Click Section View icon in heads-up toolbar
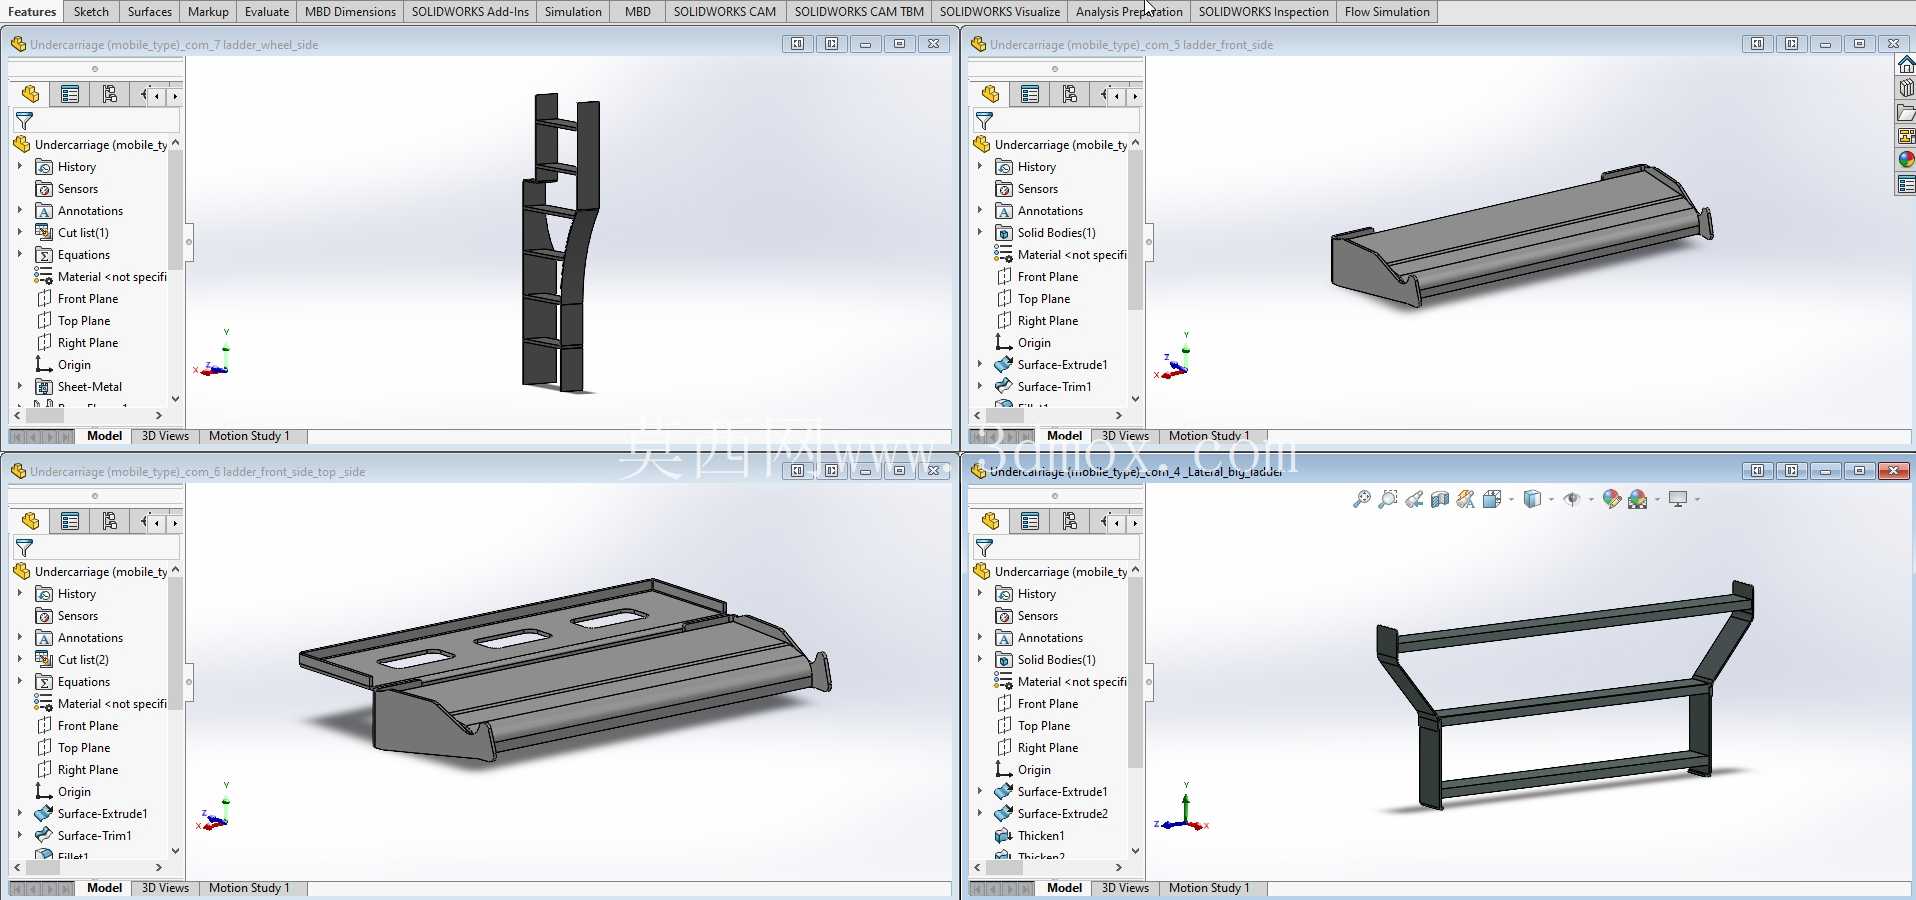This screenshot has height=900, width=1916. click(1440, 499)
